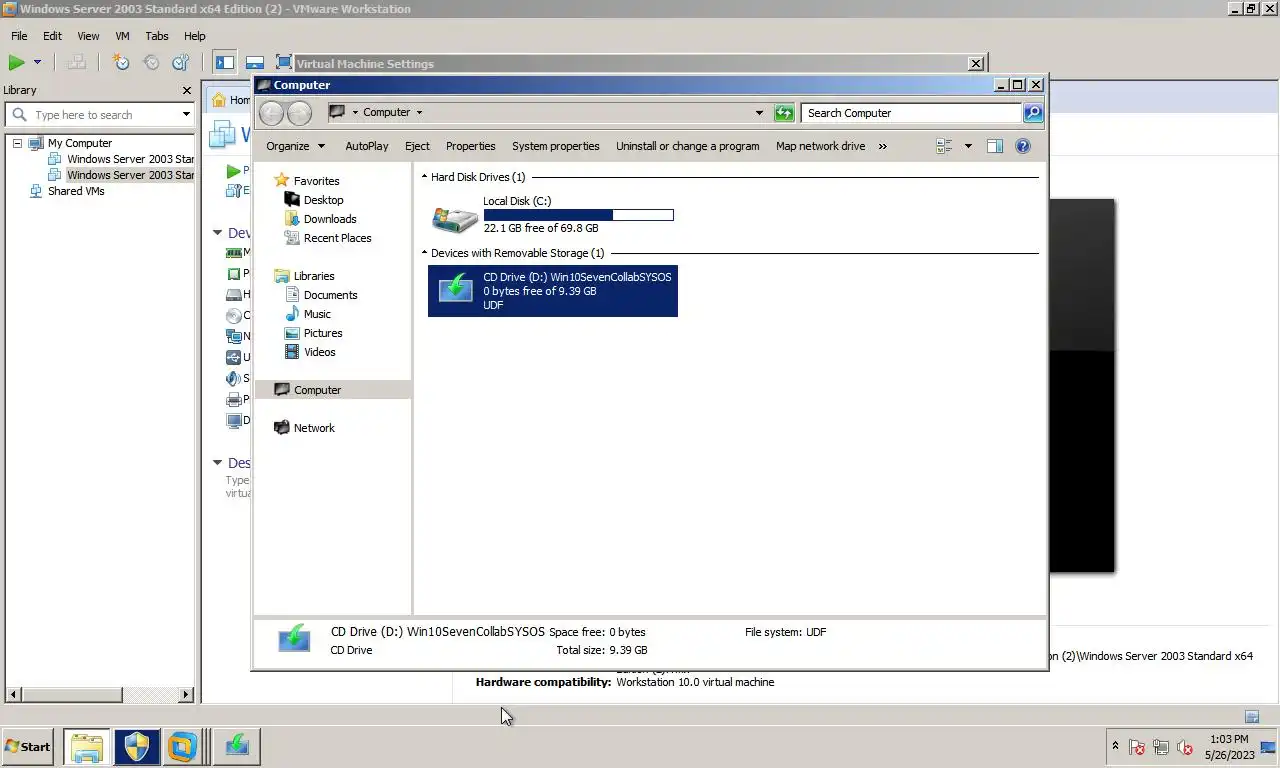Open the Edit menu
The width and height of the screenshot is (1280, 768).
[x=52, y=36]
